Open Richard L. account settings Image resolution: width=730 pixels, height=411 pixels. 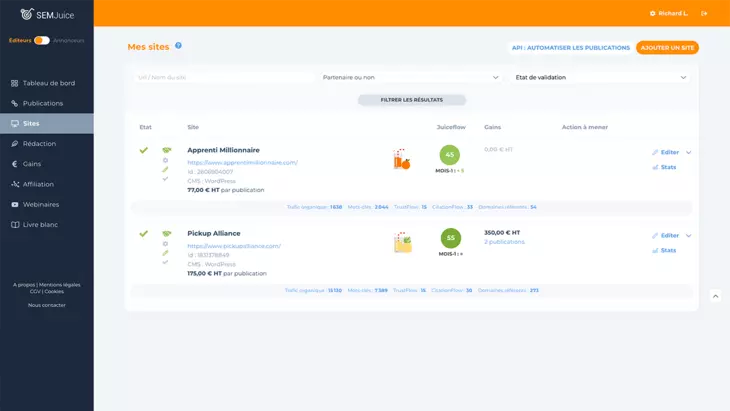point(669,13)
